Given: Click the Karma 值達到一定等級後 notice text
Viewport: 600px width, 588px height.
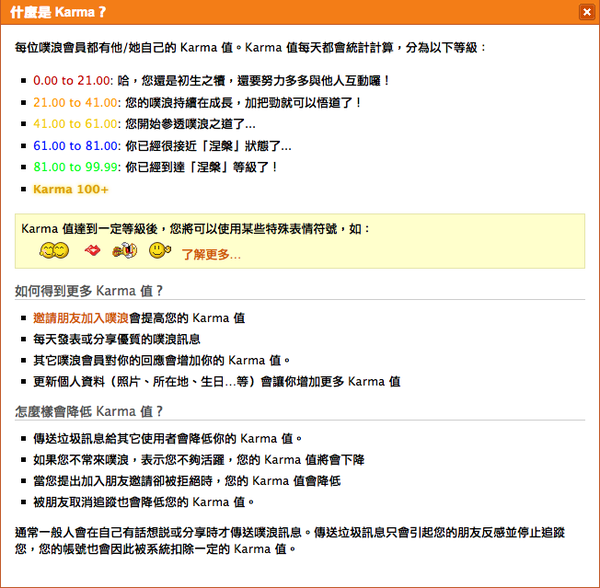Looking at the screenshot, I should coord(196,229).
